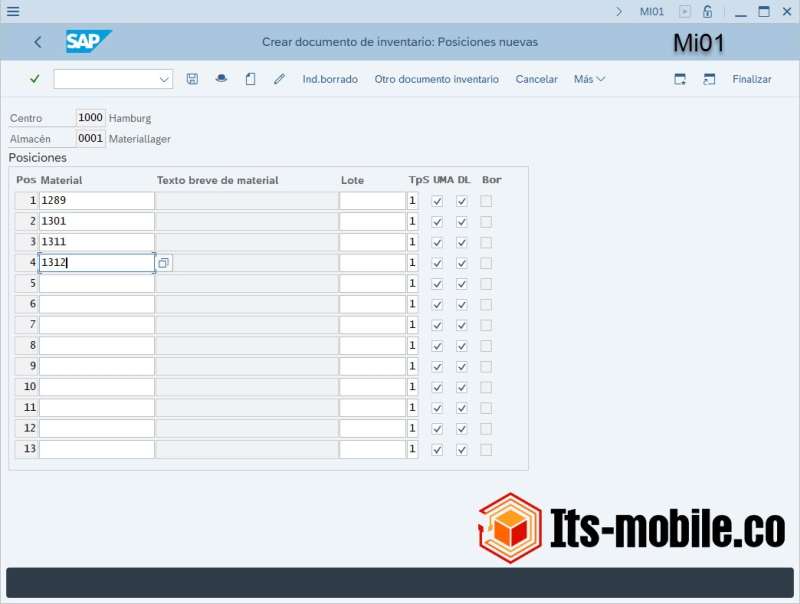Viewport: 800px width, 604px height.
Task: Tick the Bor checkbox in row 2
Action: (x=486, y=222)
